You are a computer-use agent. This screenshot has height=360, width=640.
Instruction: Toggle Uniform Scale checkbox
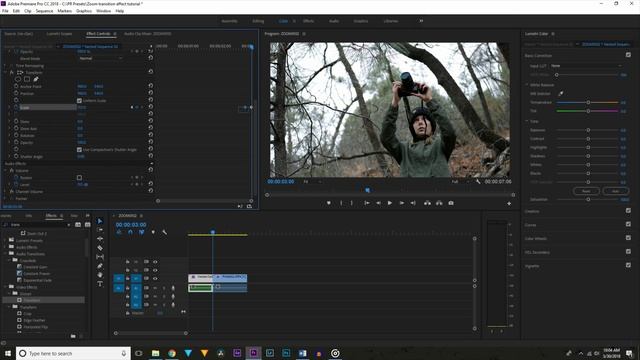pos(79,100)
